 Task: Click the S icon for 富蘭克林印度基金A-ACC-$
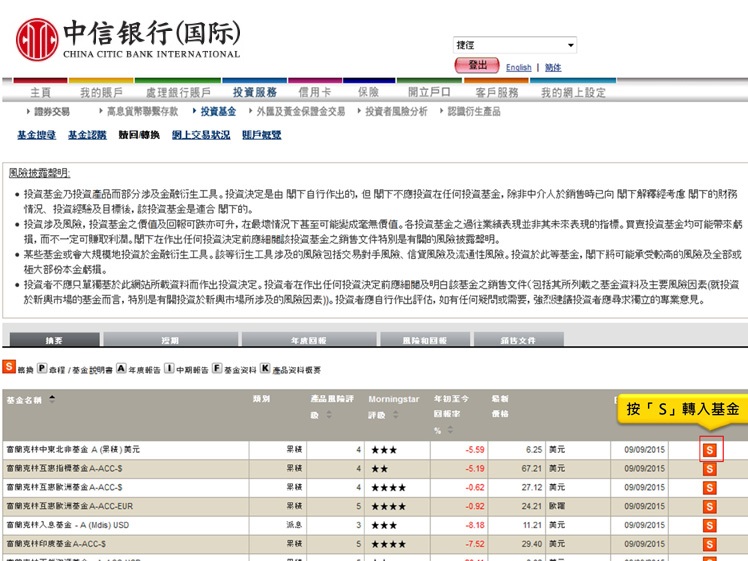pos(710,544)
